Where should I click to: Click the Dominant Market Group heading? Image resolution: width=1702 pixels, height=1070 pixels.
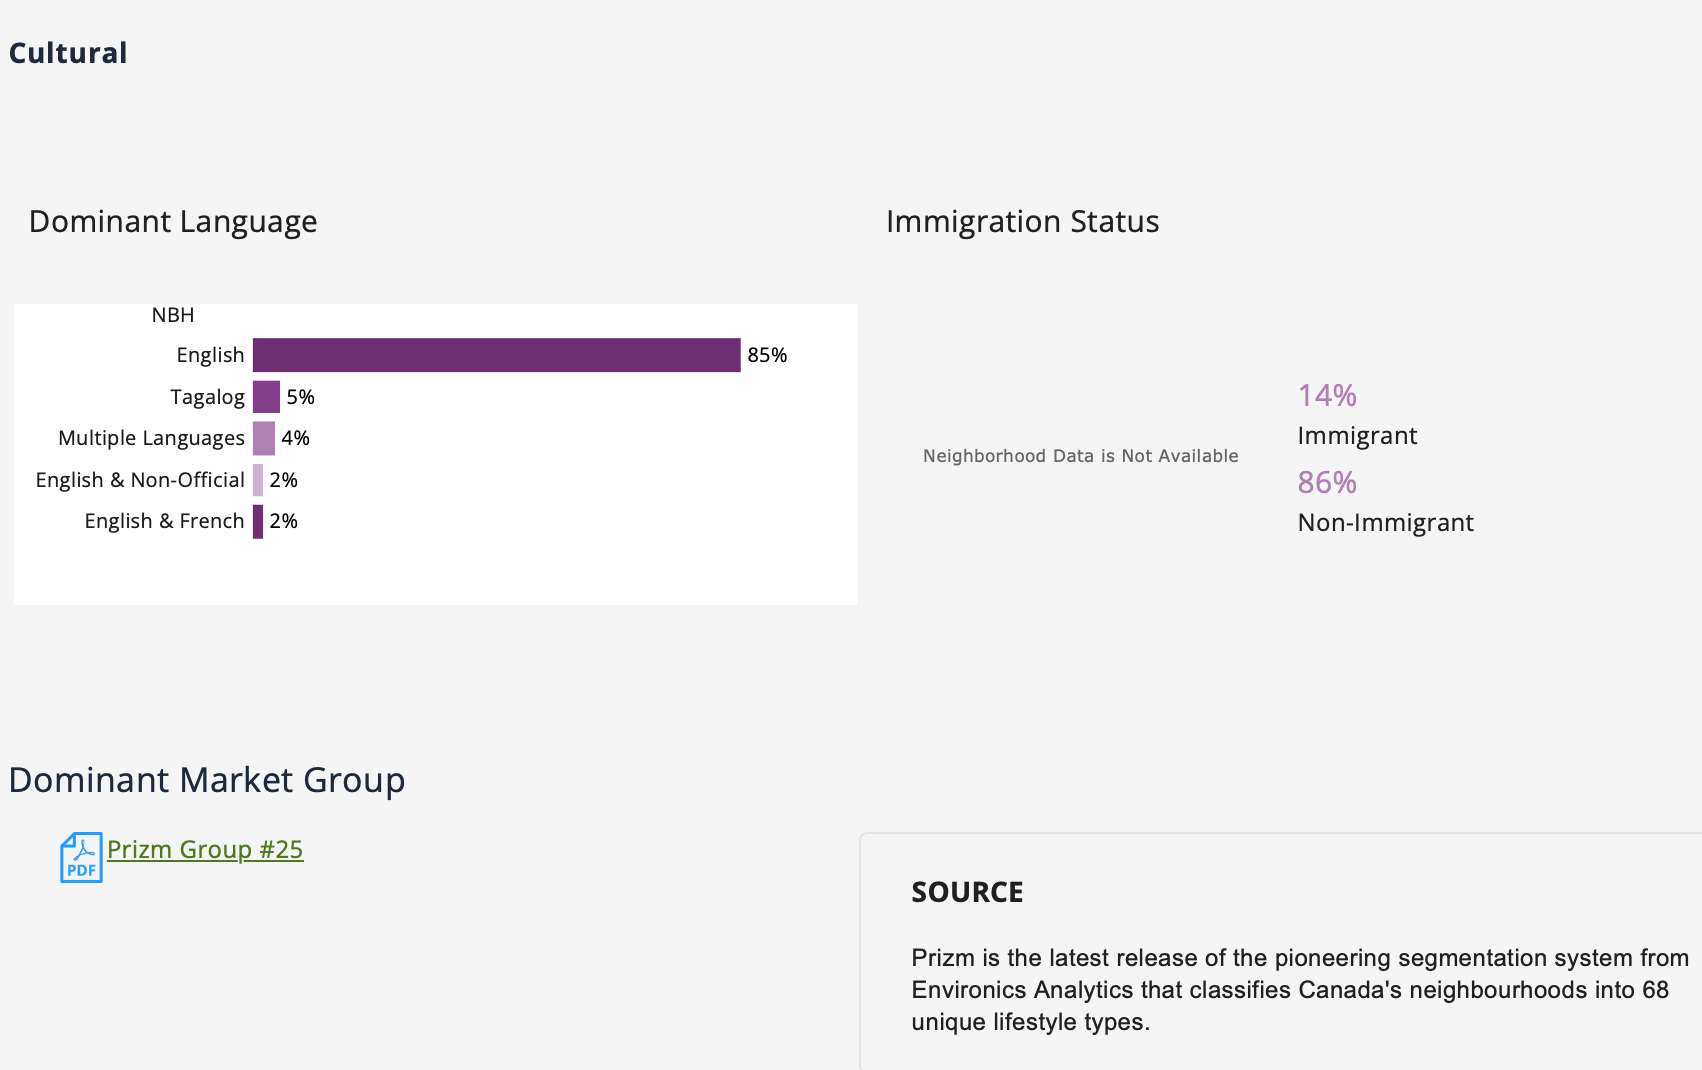pos(207,780)
